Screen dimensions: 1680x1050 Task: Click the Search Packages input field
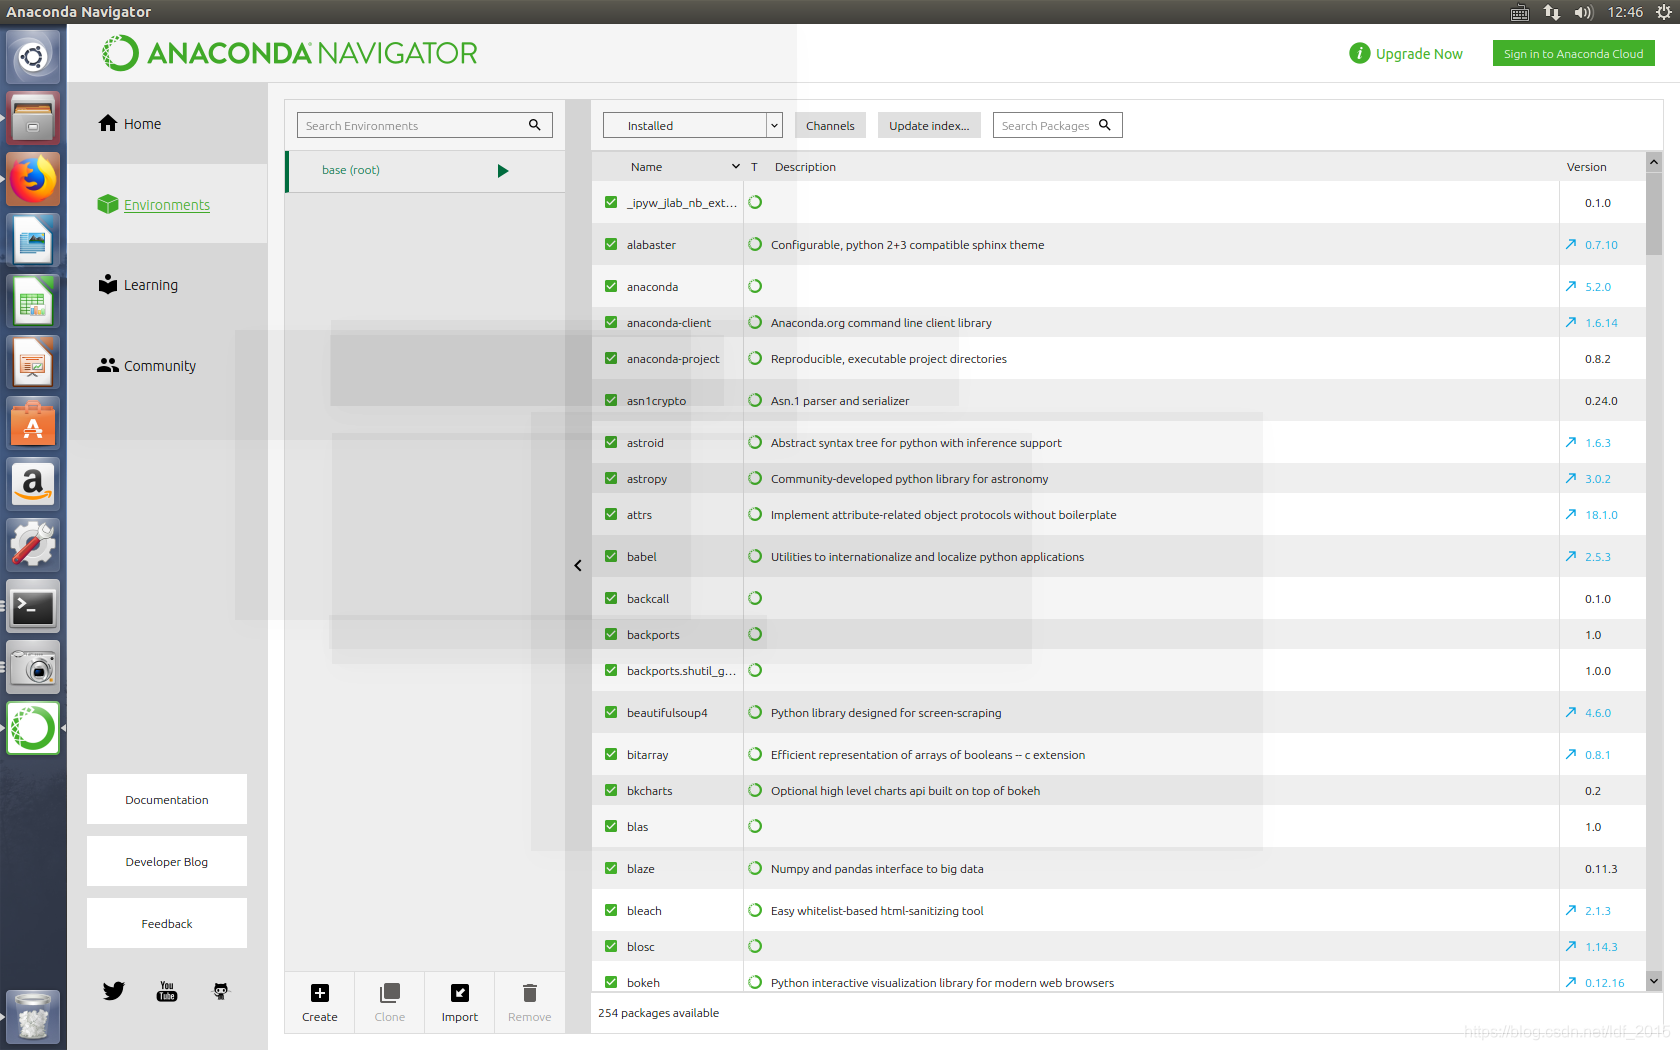point(1057,125)
